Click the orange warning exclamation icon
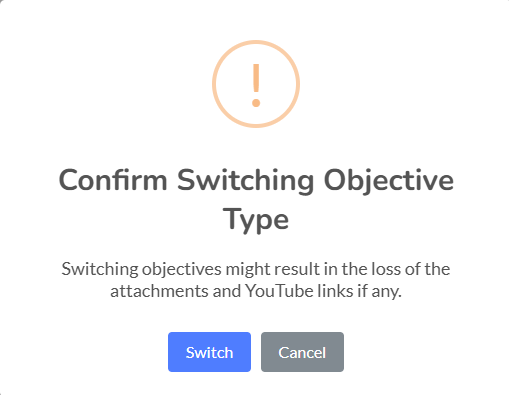Viewport: 509px width, 395px height. click(x=256, y=84)
